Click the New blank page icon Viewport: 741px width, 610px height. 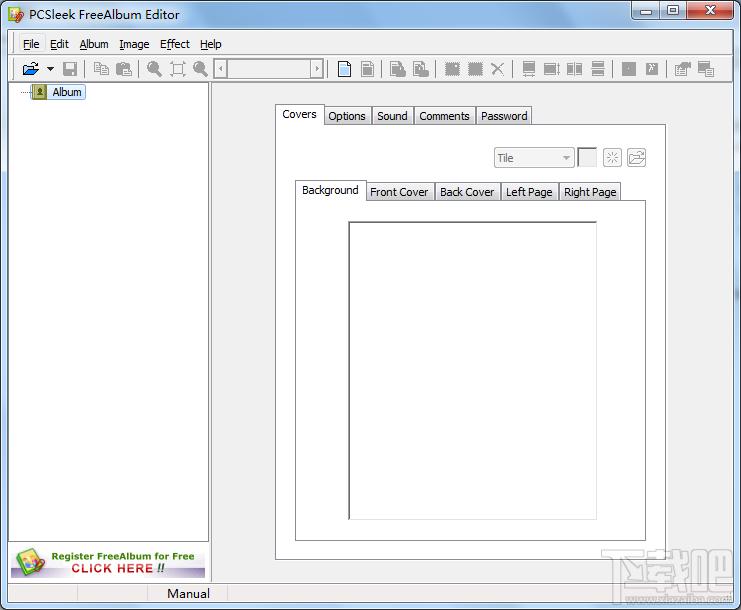coord(345,69)
